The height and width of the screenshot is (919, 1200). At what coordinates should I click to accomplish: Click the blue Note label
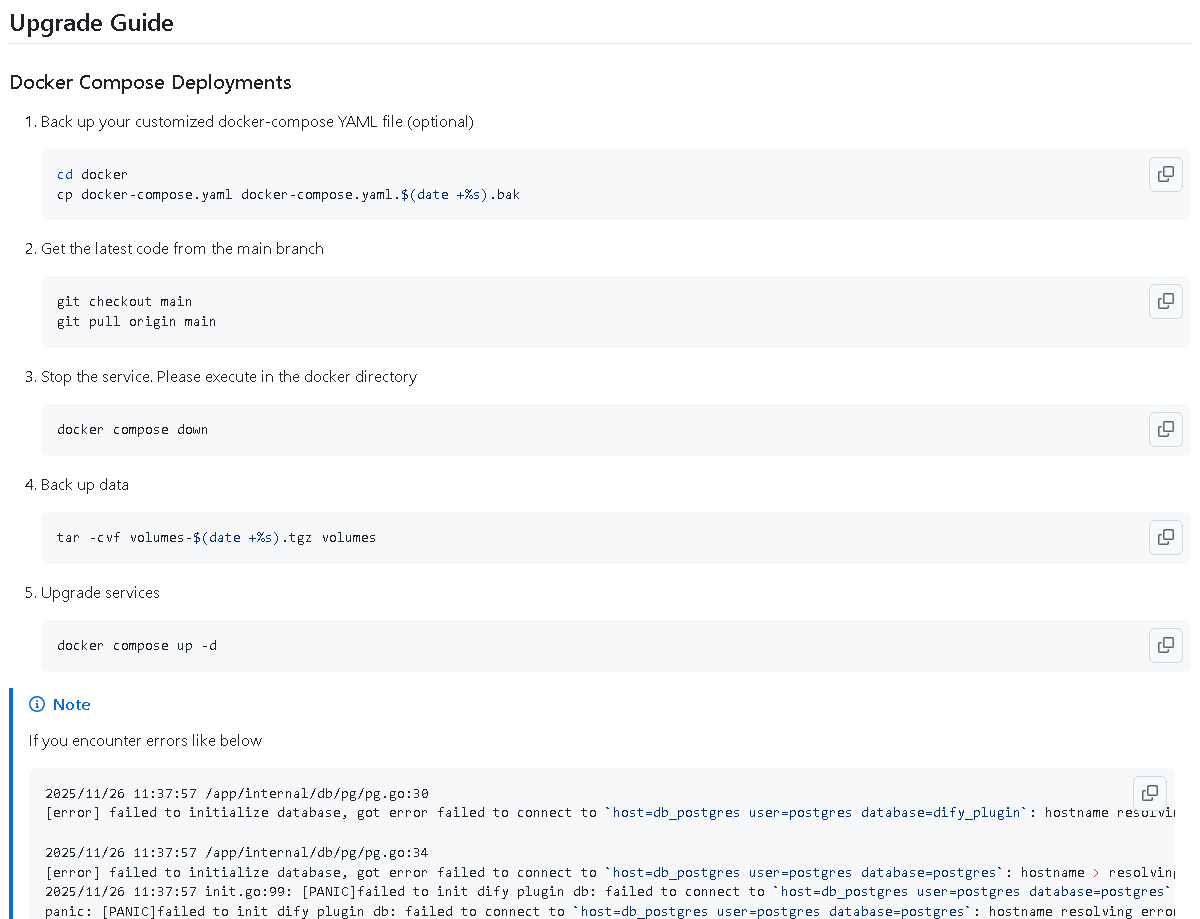[72, 705]
